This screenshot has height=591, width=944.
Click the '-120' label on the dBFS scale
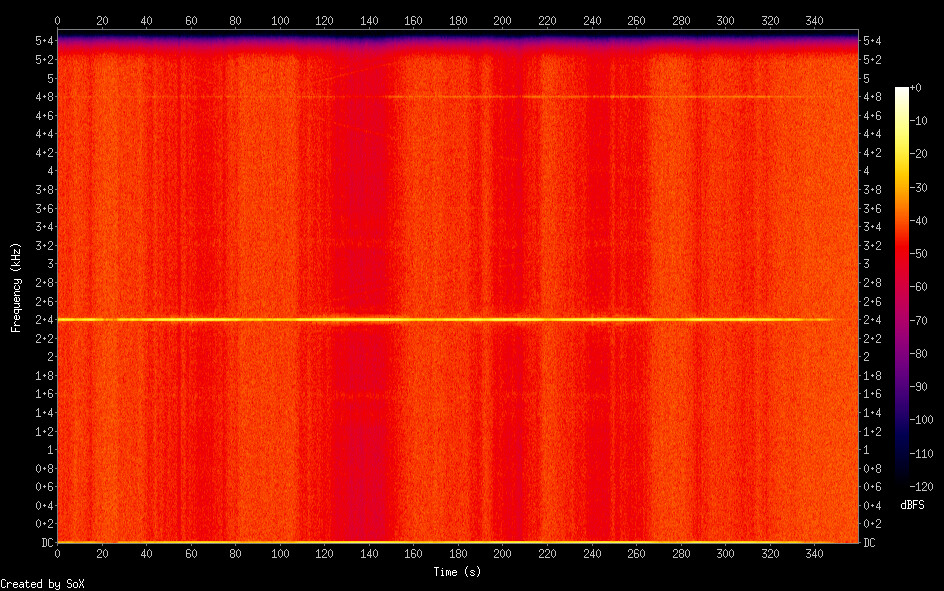coord(922,486)
